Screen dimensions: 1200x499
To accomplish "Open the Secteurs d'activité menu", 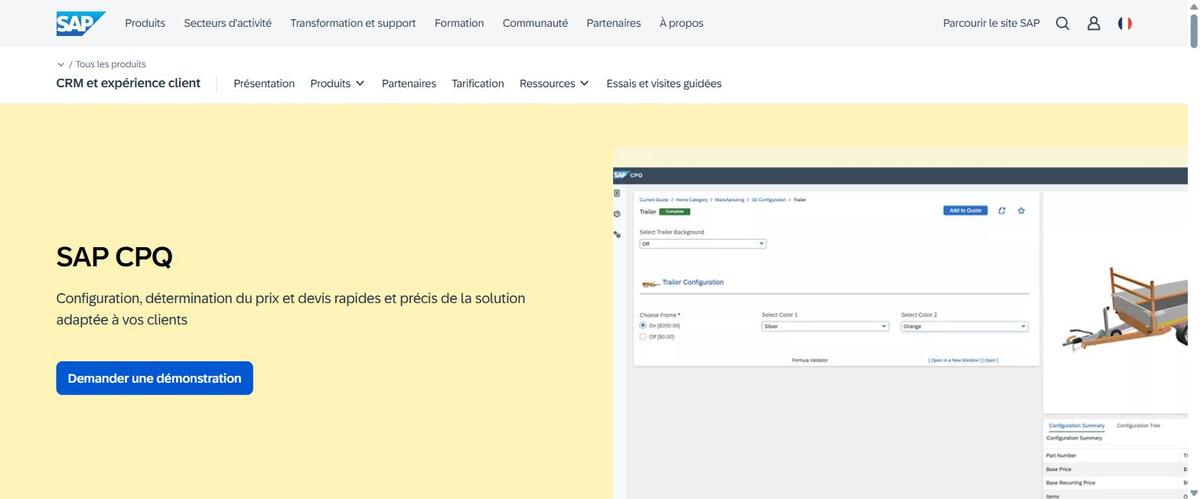I will (228, 23).
